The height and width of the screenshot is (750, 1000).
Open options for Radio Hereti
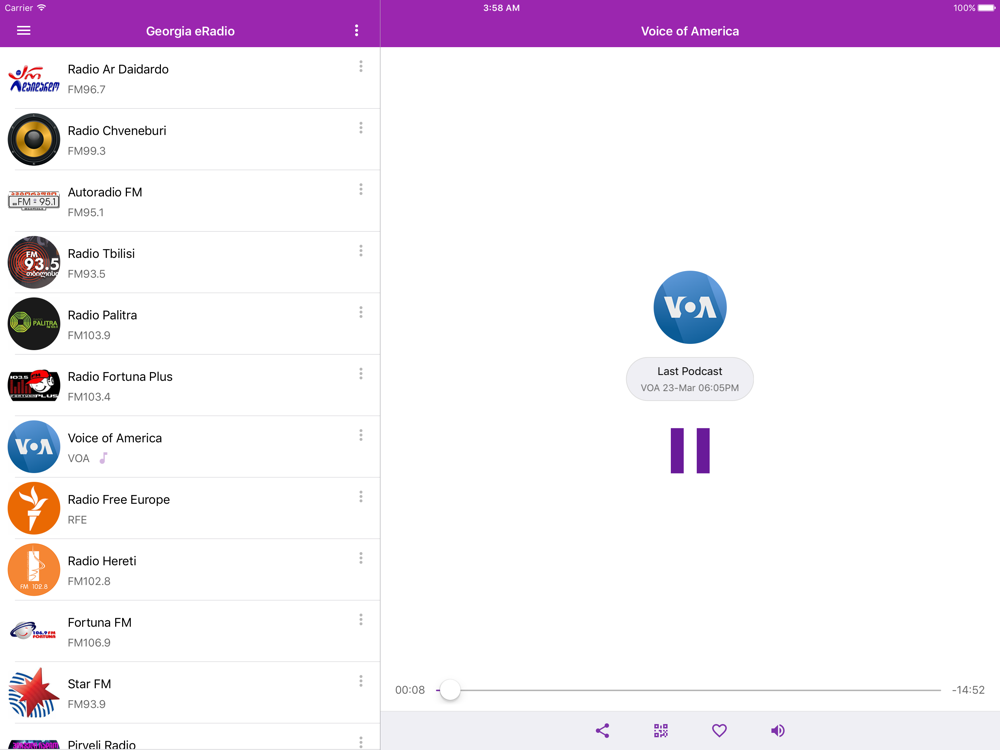(x=361, y=558)
